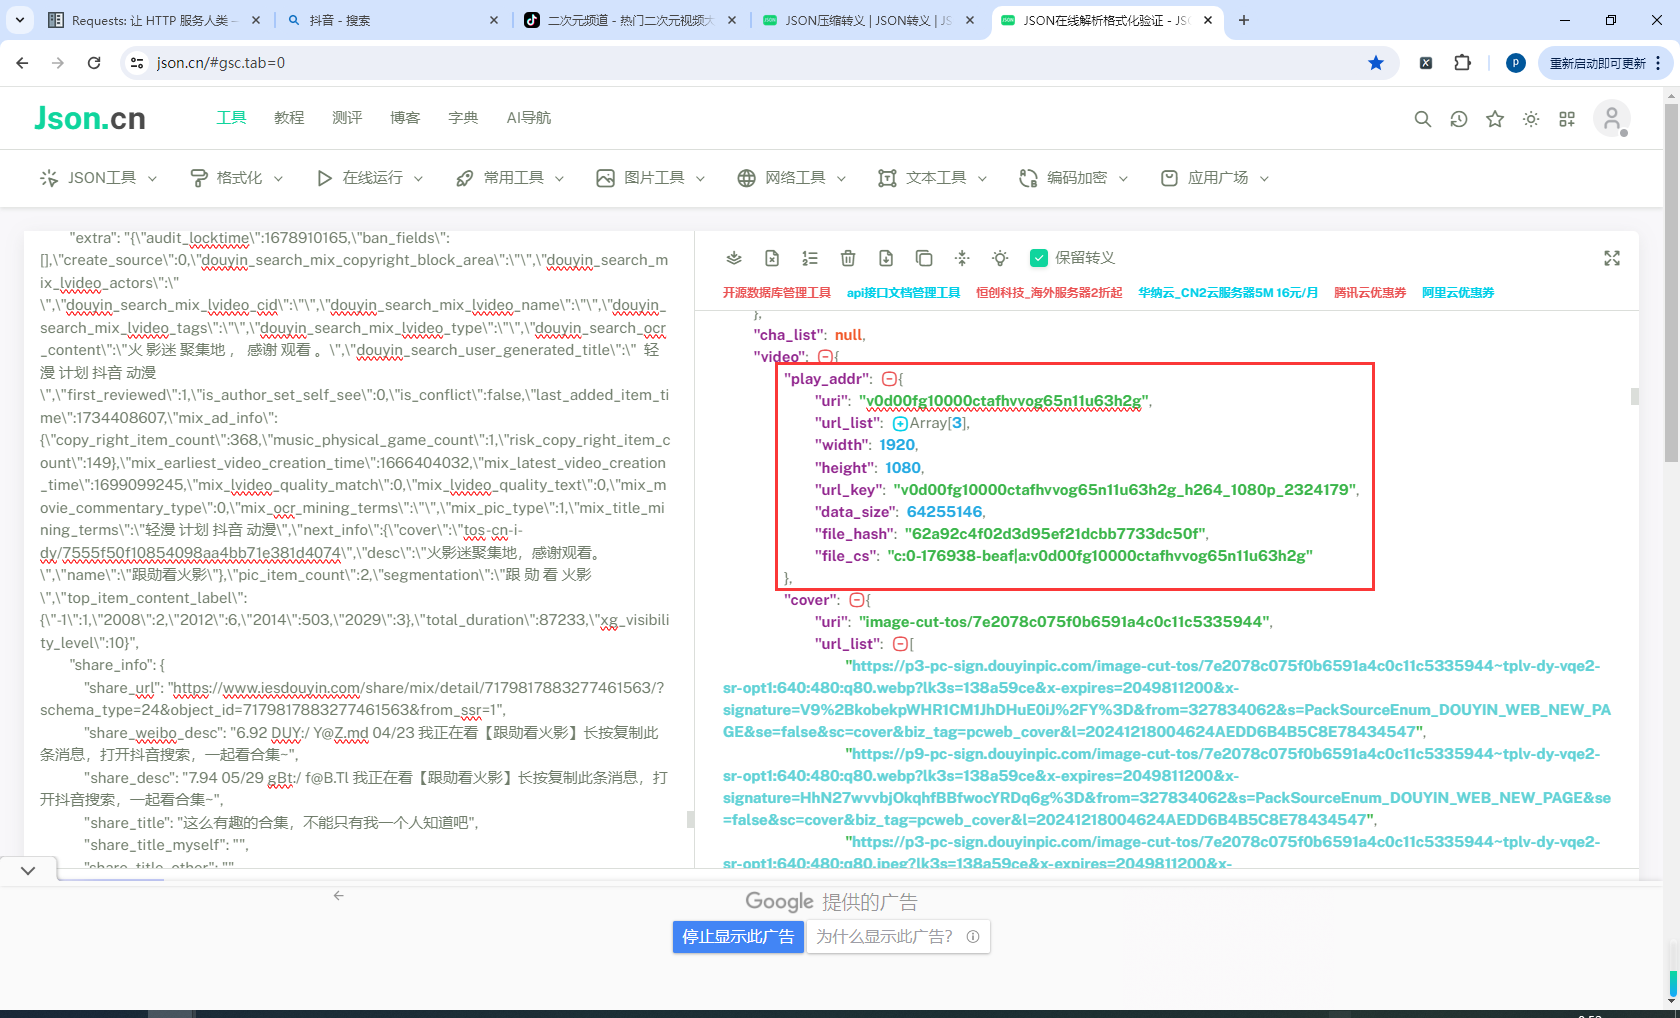Open the browser extensions puzzle icon
Viewport: 1680px width, 1018px height.
click(x=1462, y=63)
